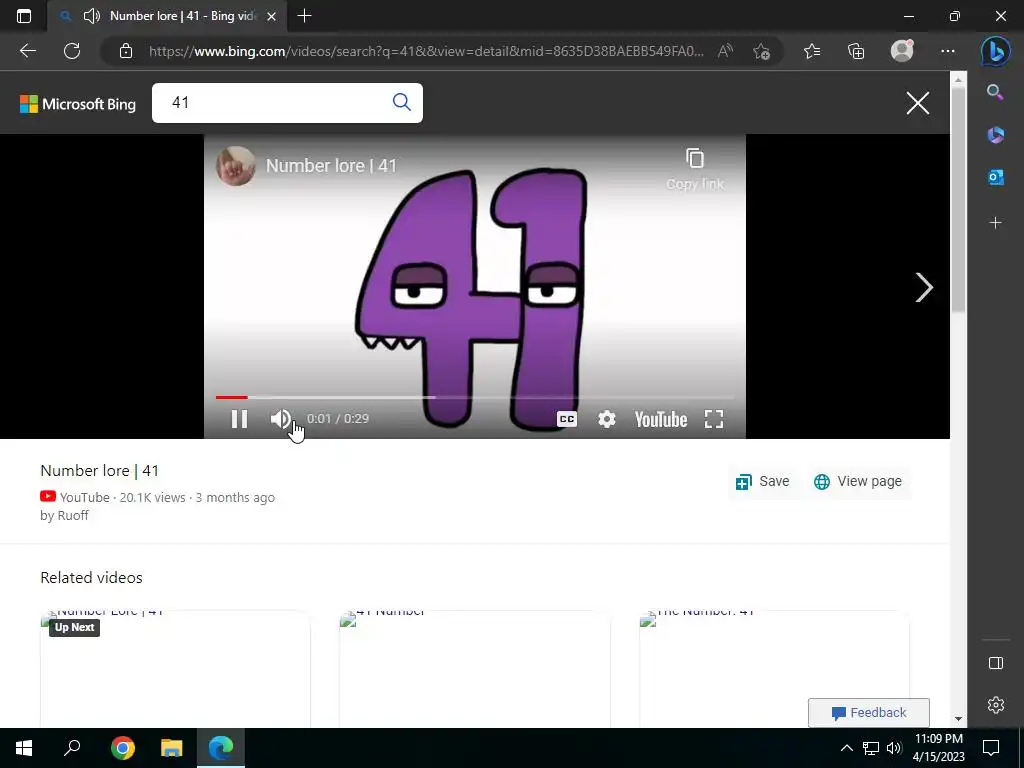Image resolution: width=1024 pixels, height=768 pixels.
Task: Open a new browser tab
Action: (x=304, y=16)
